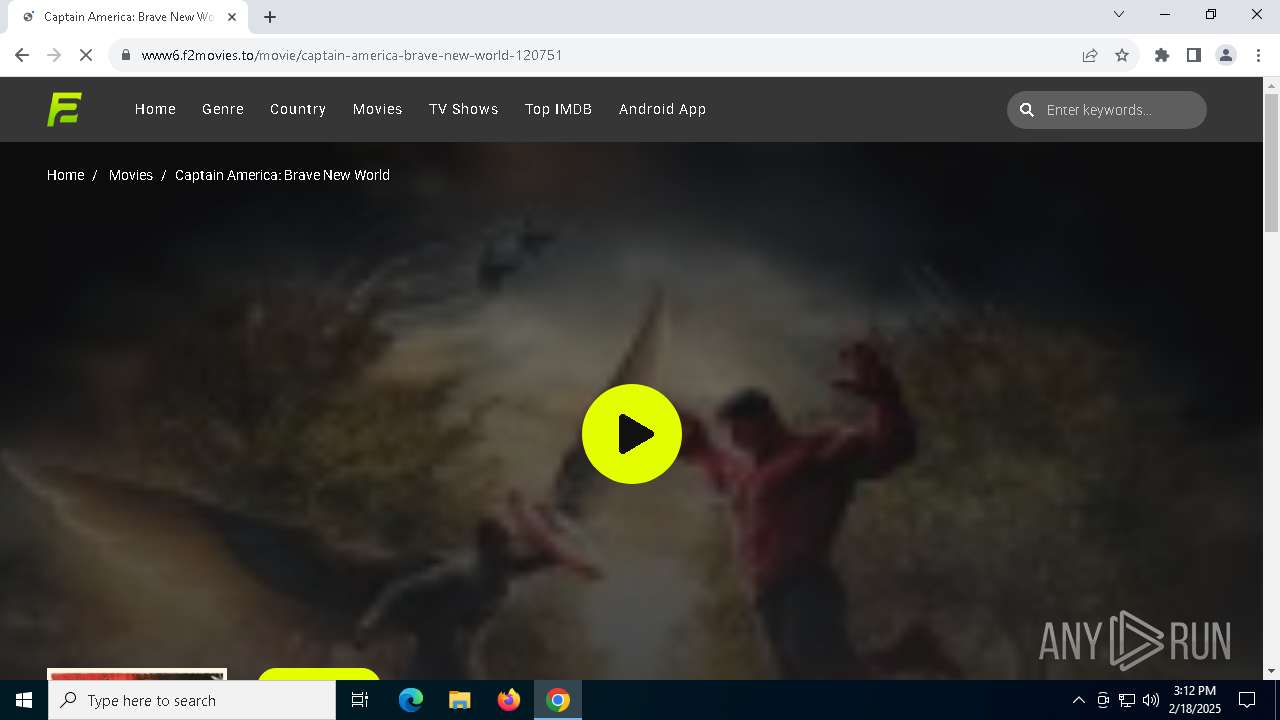
Task: Open Top IMDB page
Action: pyautogui.click(x=559, y=109)
